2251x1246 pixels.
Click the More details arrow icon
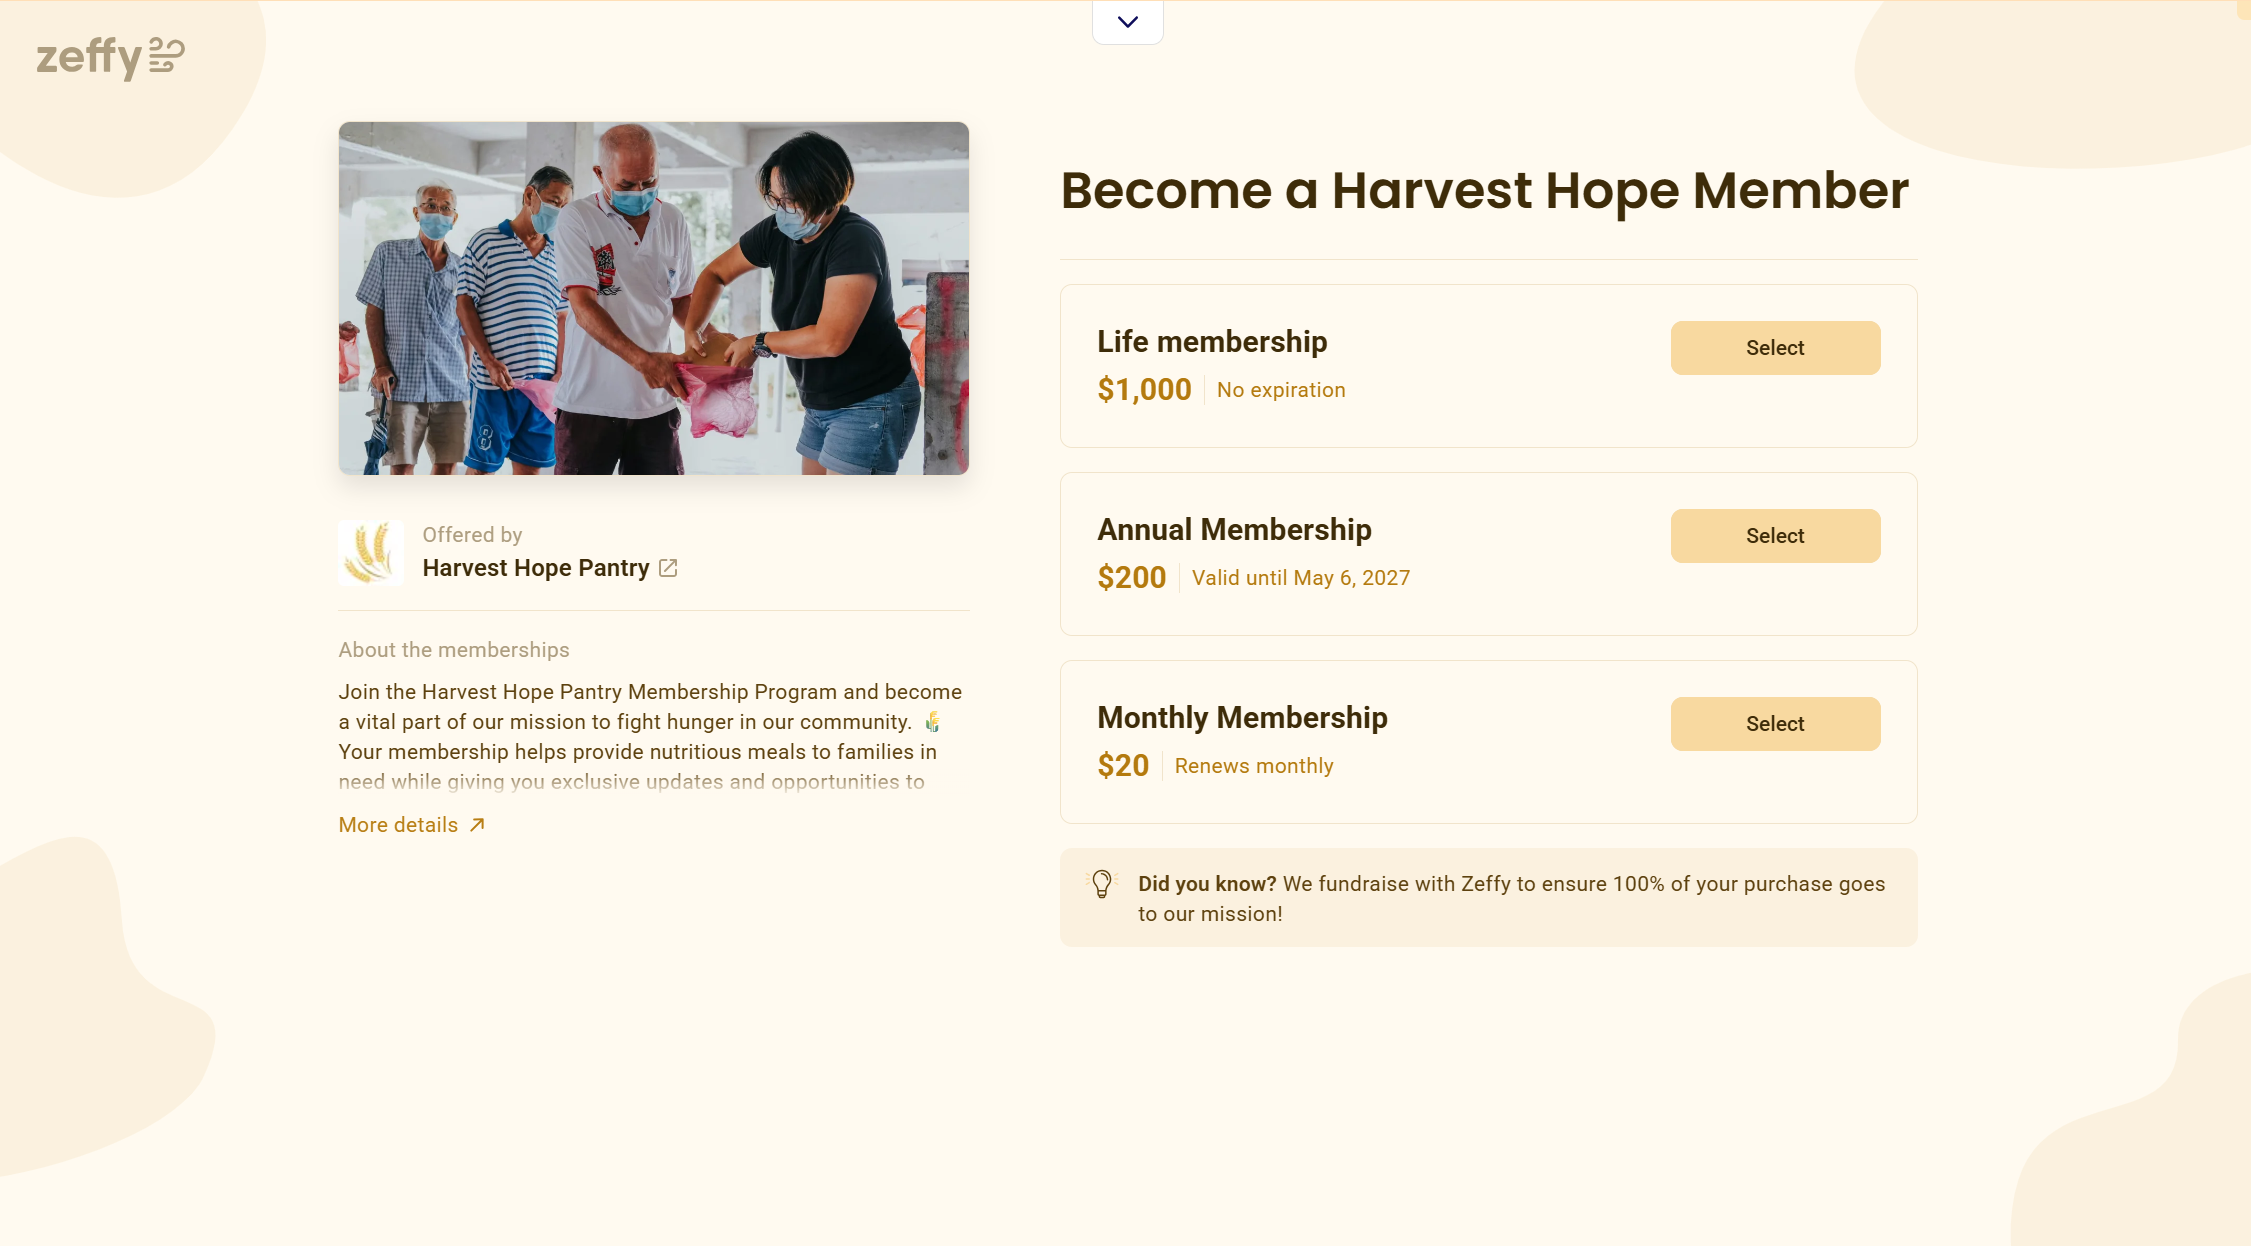(x=477, y=825)
